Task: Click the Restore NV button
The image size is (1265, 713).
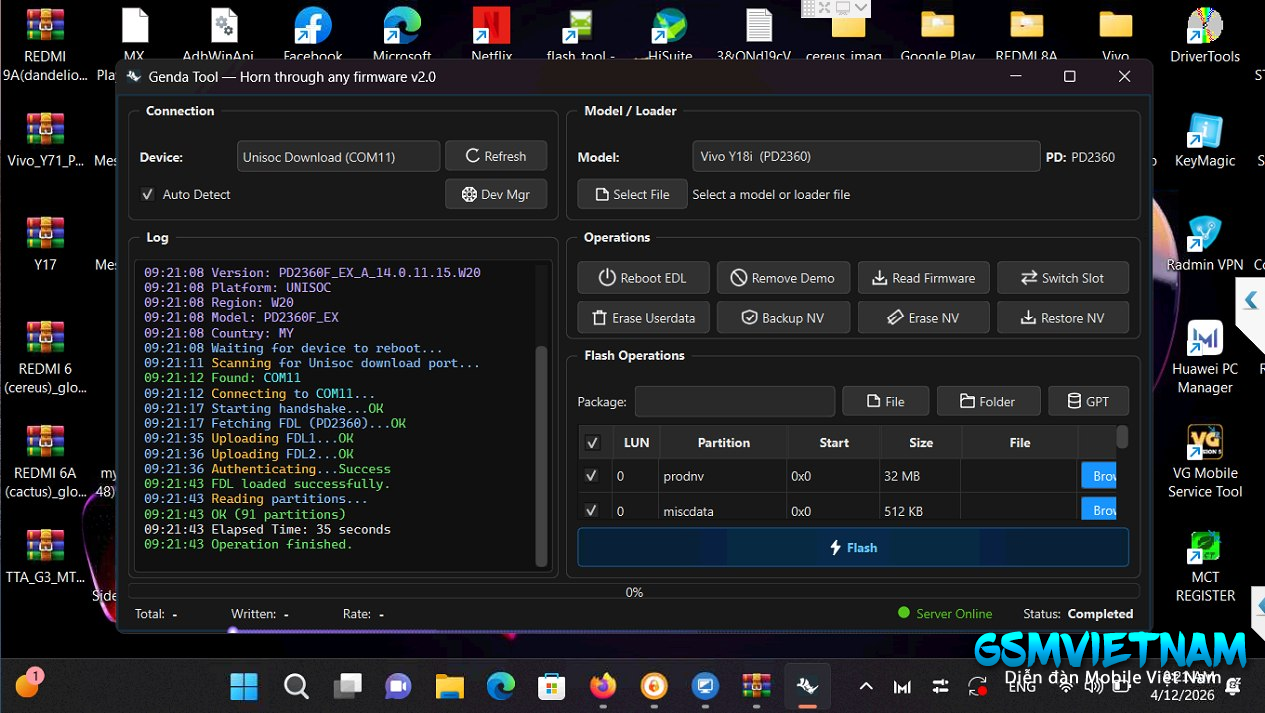Action: point(1063,318)
